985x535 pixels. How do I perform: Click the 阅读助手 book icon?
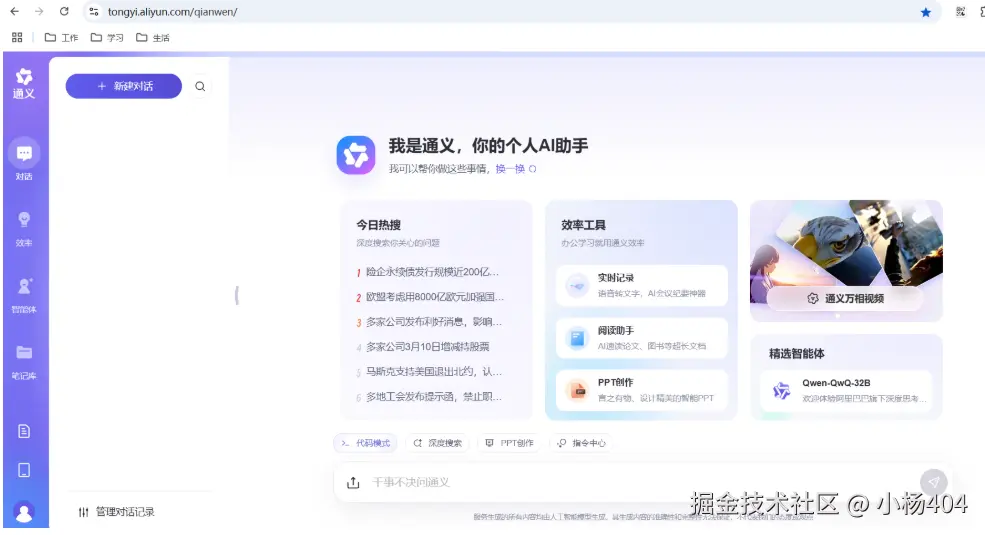(x=577, y=338)
